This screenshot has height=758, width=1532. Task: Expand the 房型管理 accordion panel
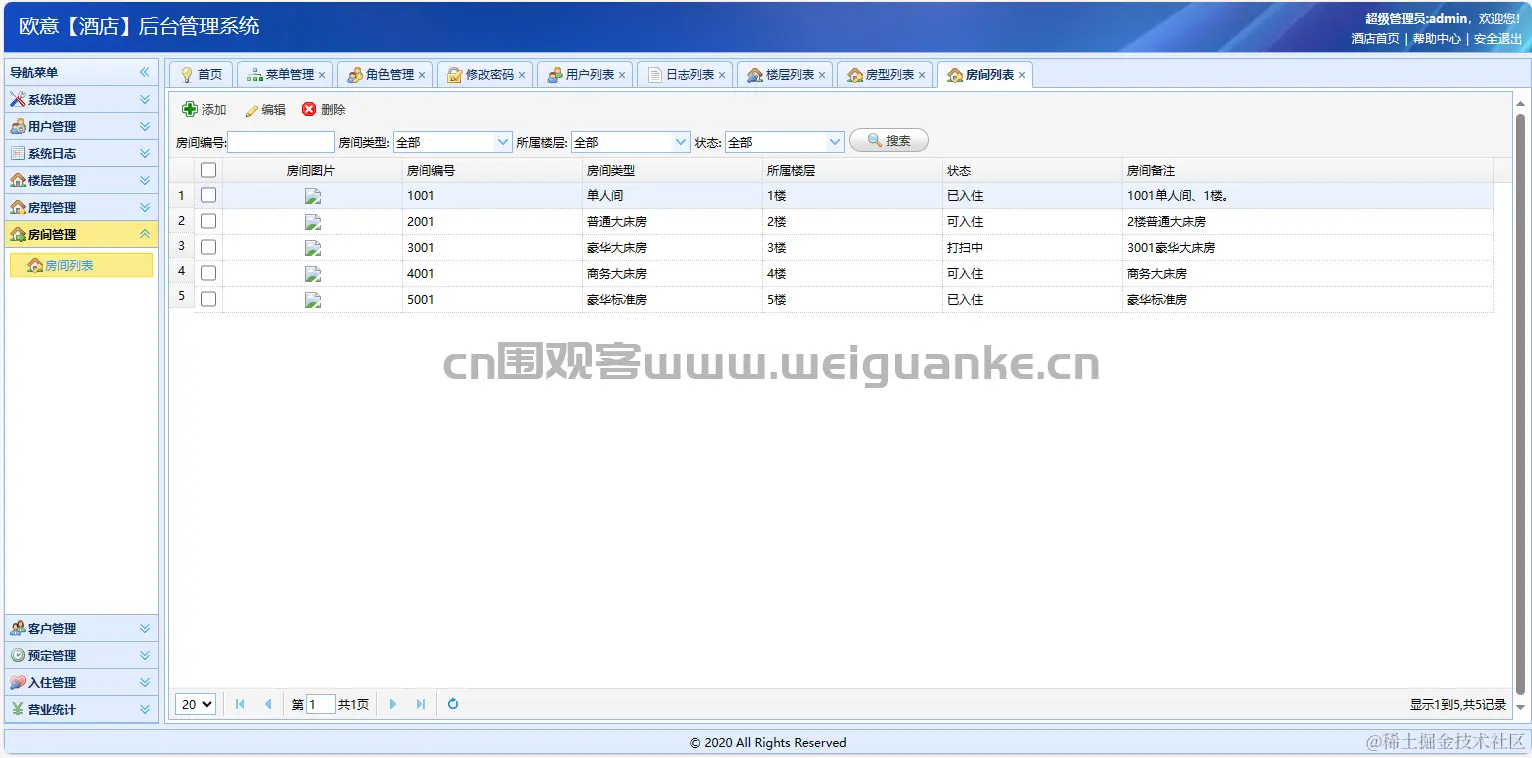tap(81, 207)
